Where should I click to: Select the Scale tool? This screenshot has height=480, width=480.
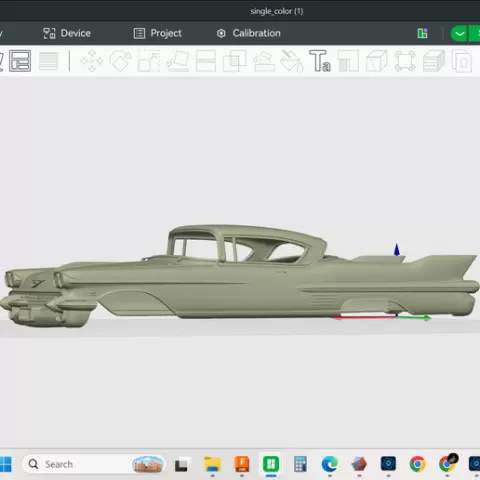(149, 61)
